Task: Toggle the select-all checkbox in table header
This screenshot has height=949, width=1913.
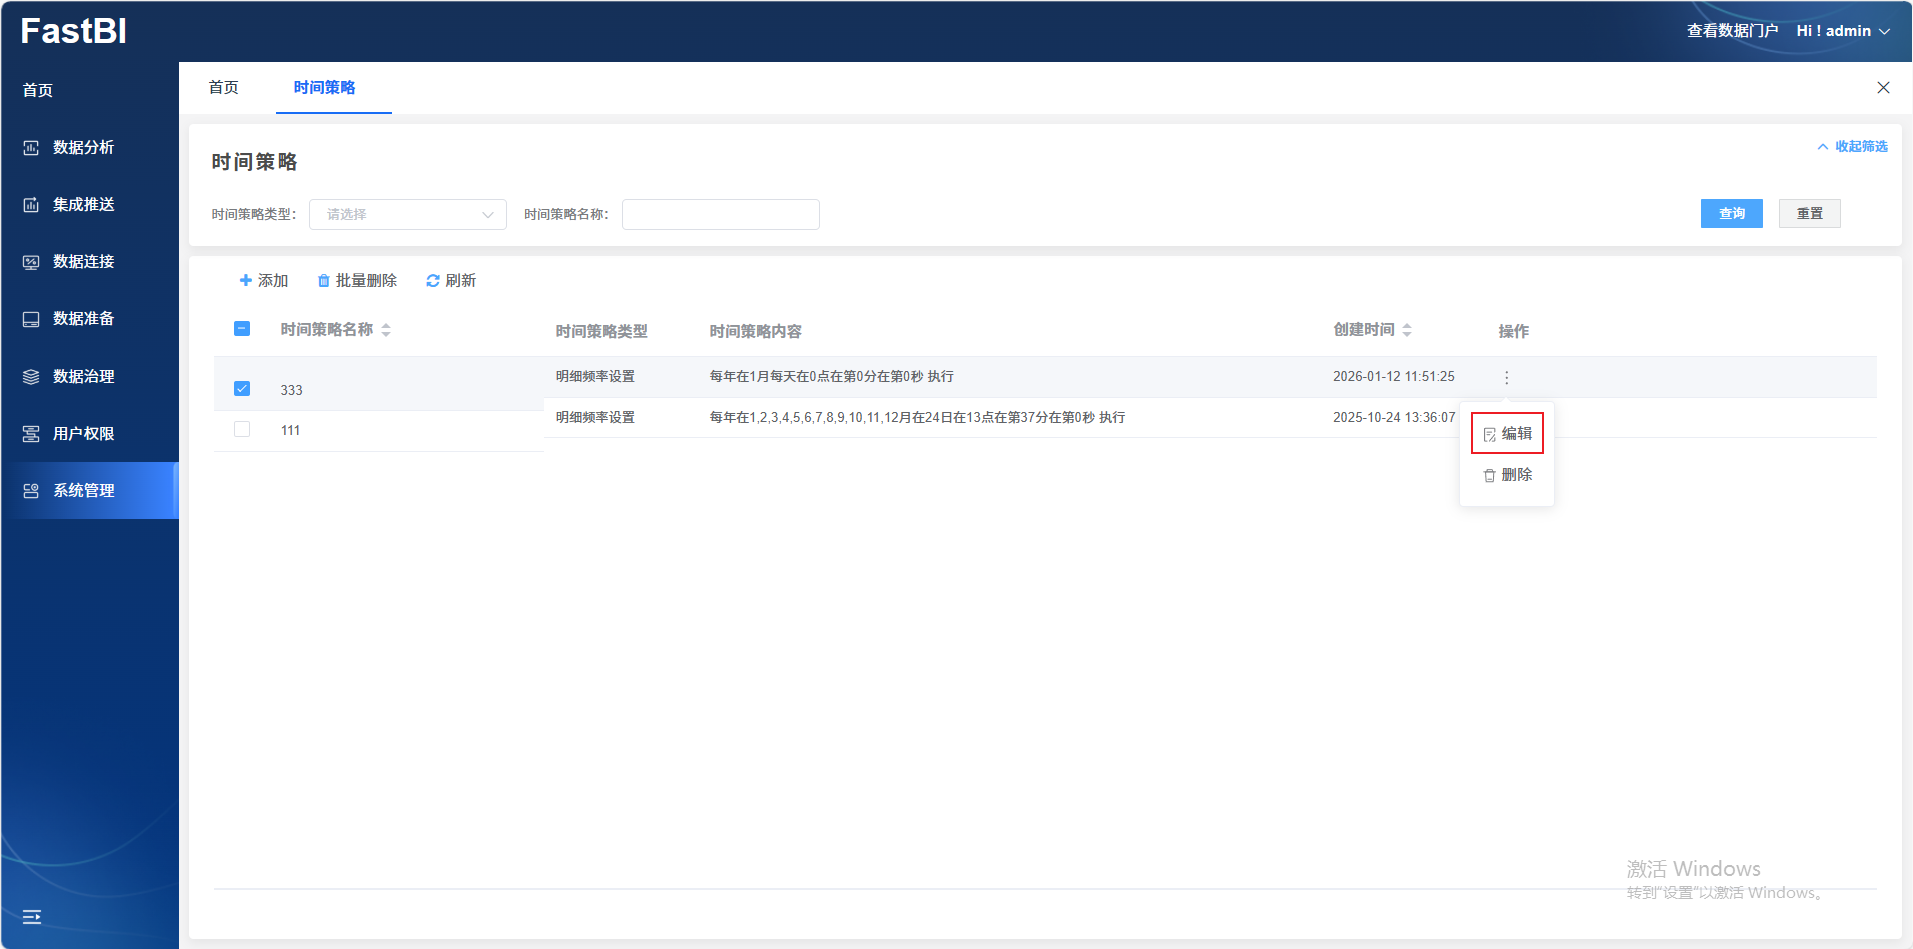Action: (242, 329)
